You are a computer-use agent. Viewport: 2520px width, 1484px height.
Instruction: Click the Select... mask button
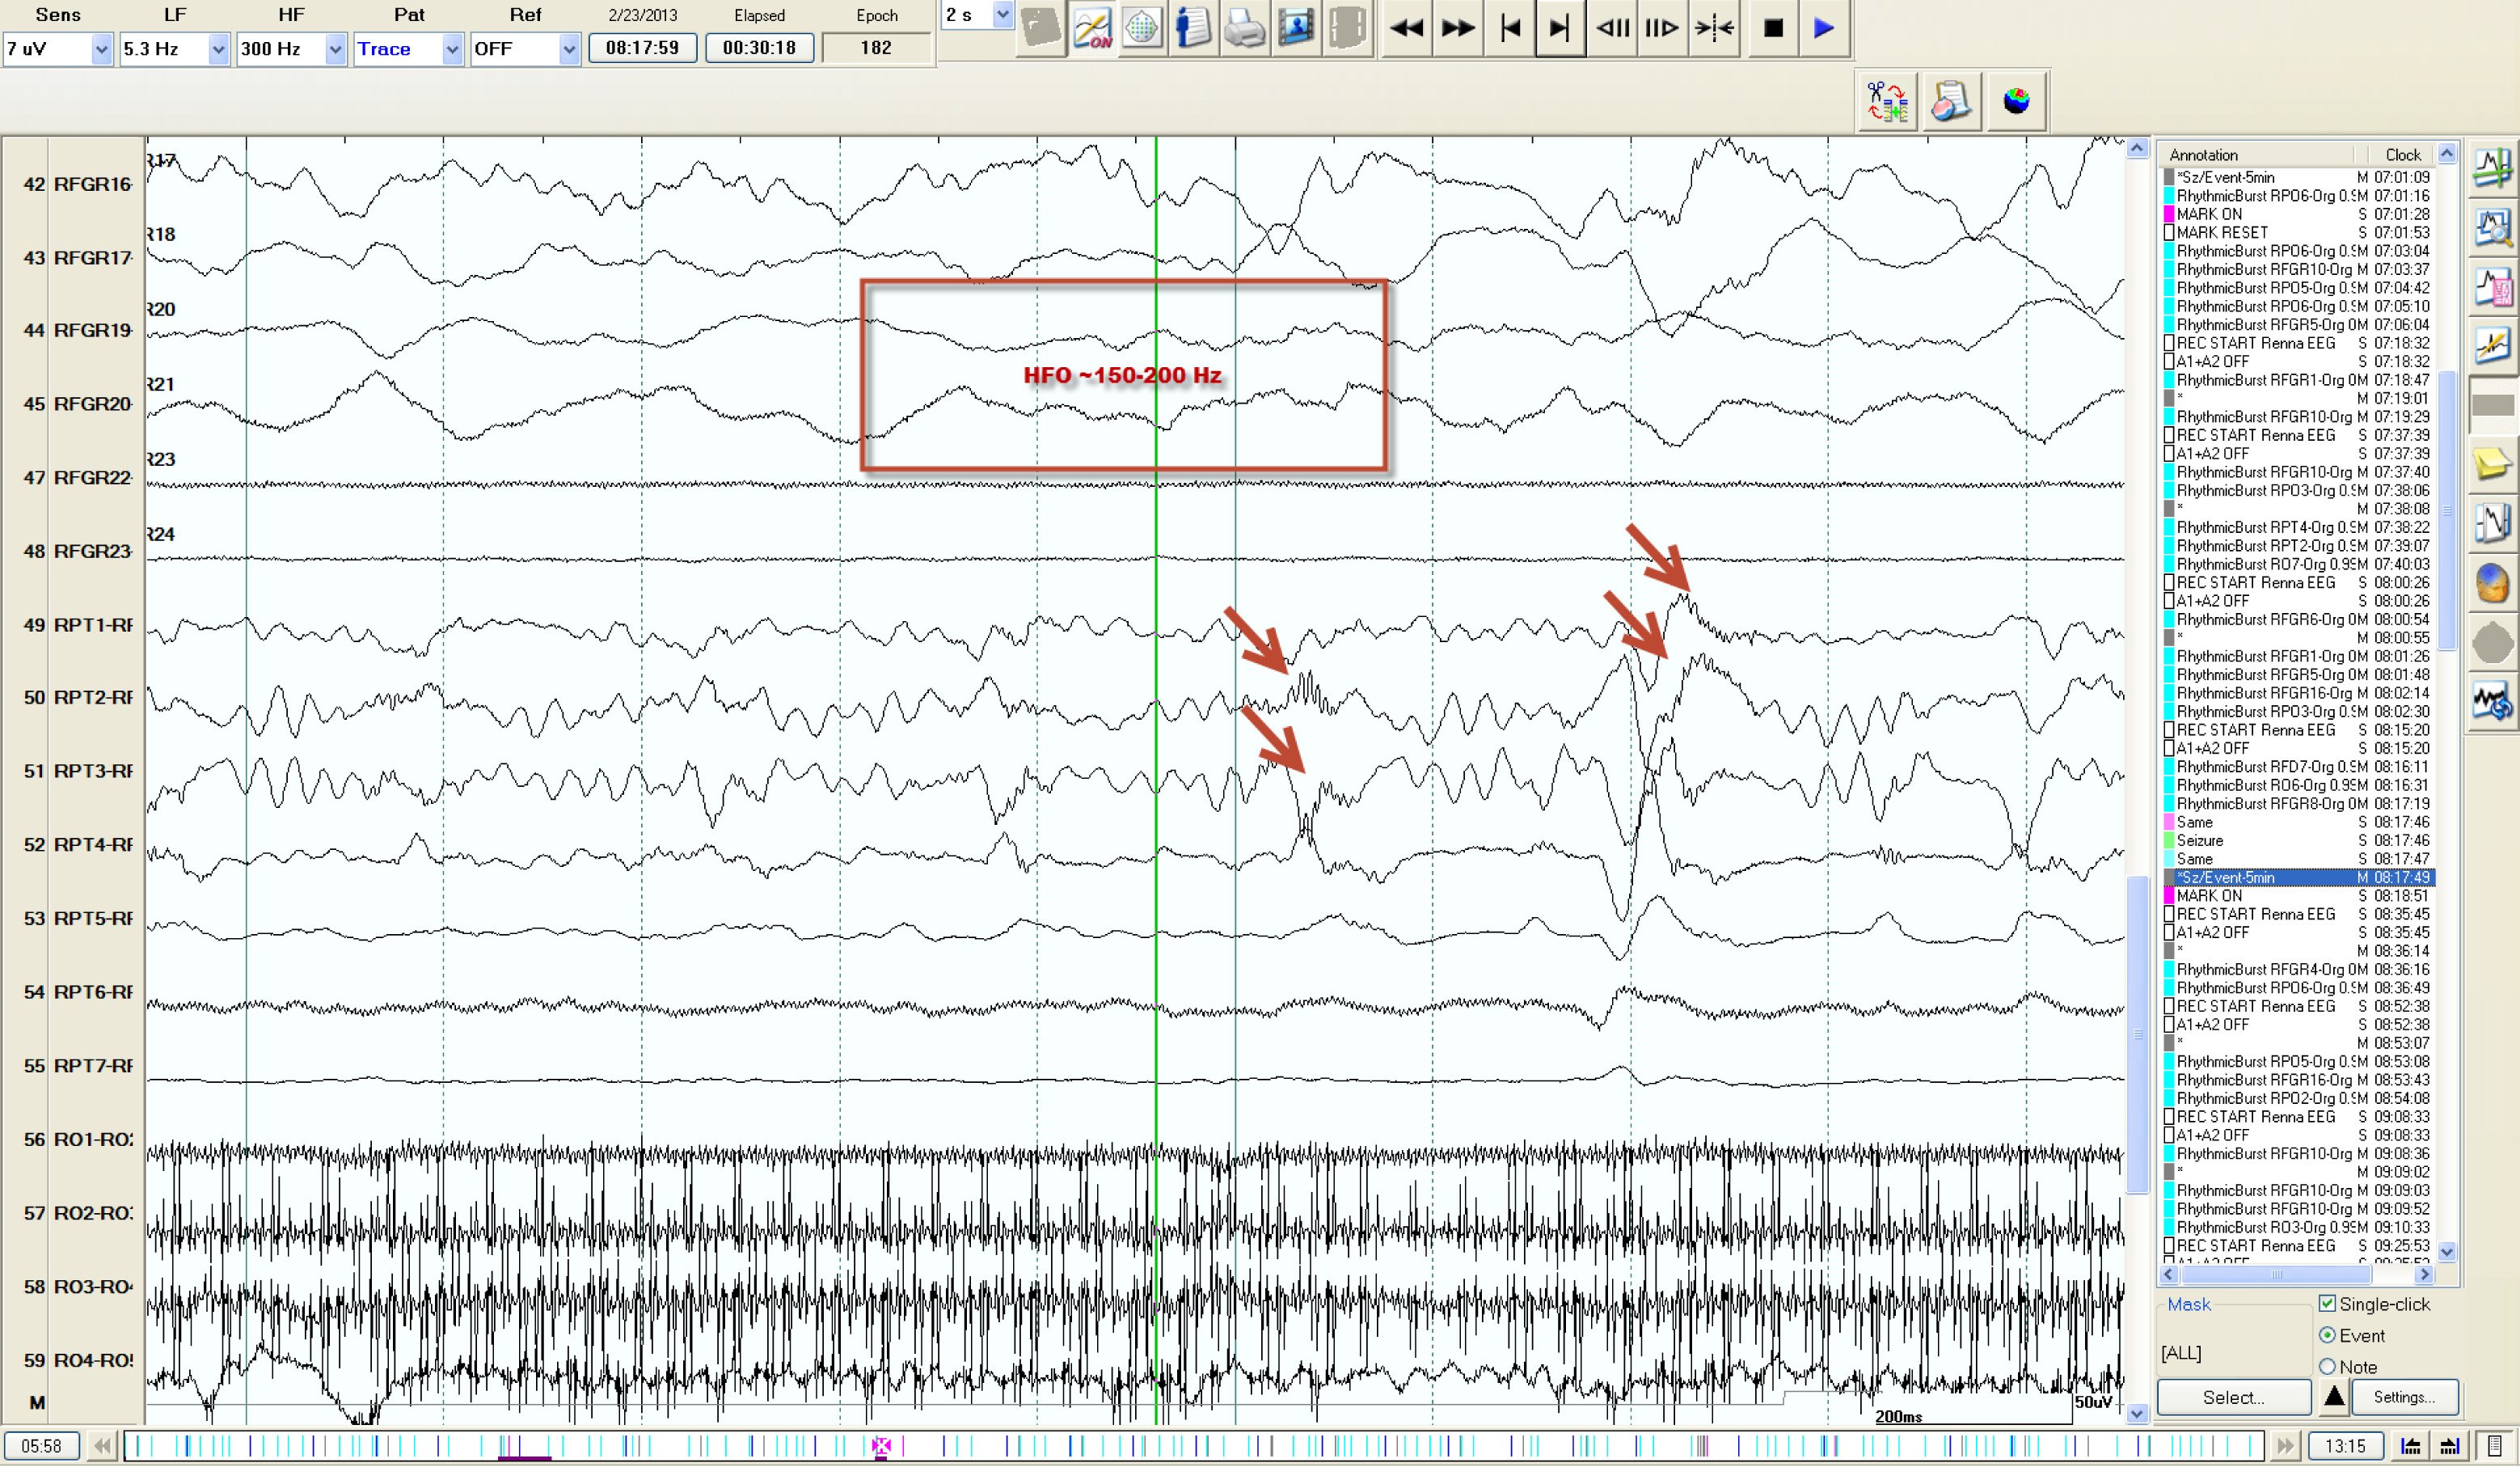click(2233, 1397)
